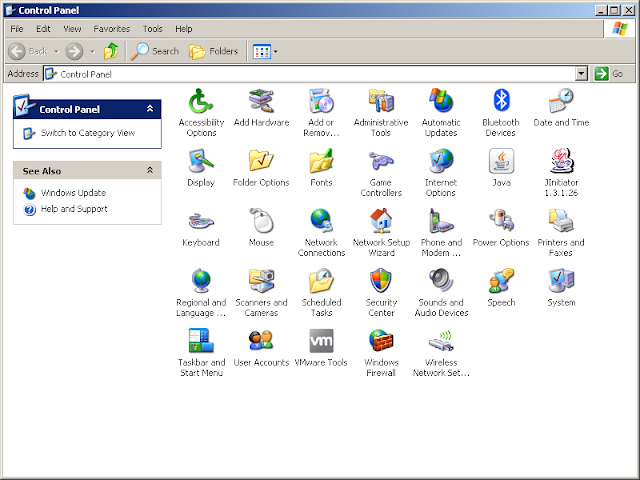Open the Views button dropdown

pyautogui.click(x=276, y=51)
